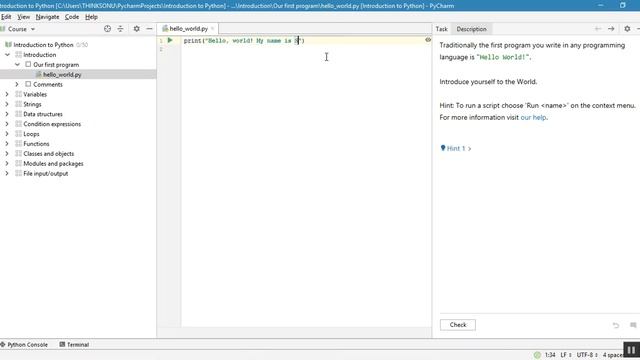Click the Hint 1 lightbulb icon
The image size is (640, 360).
click(x=443, y=148)
